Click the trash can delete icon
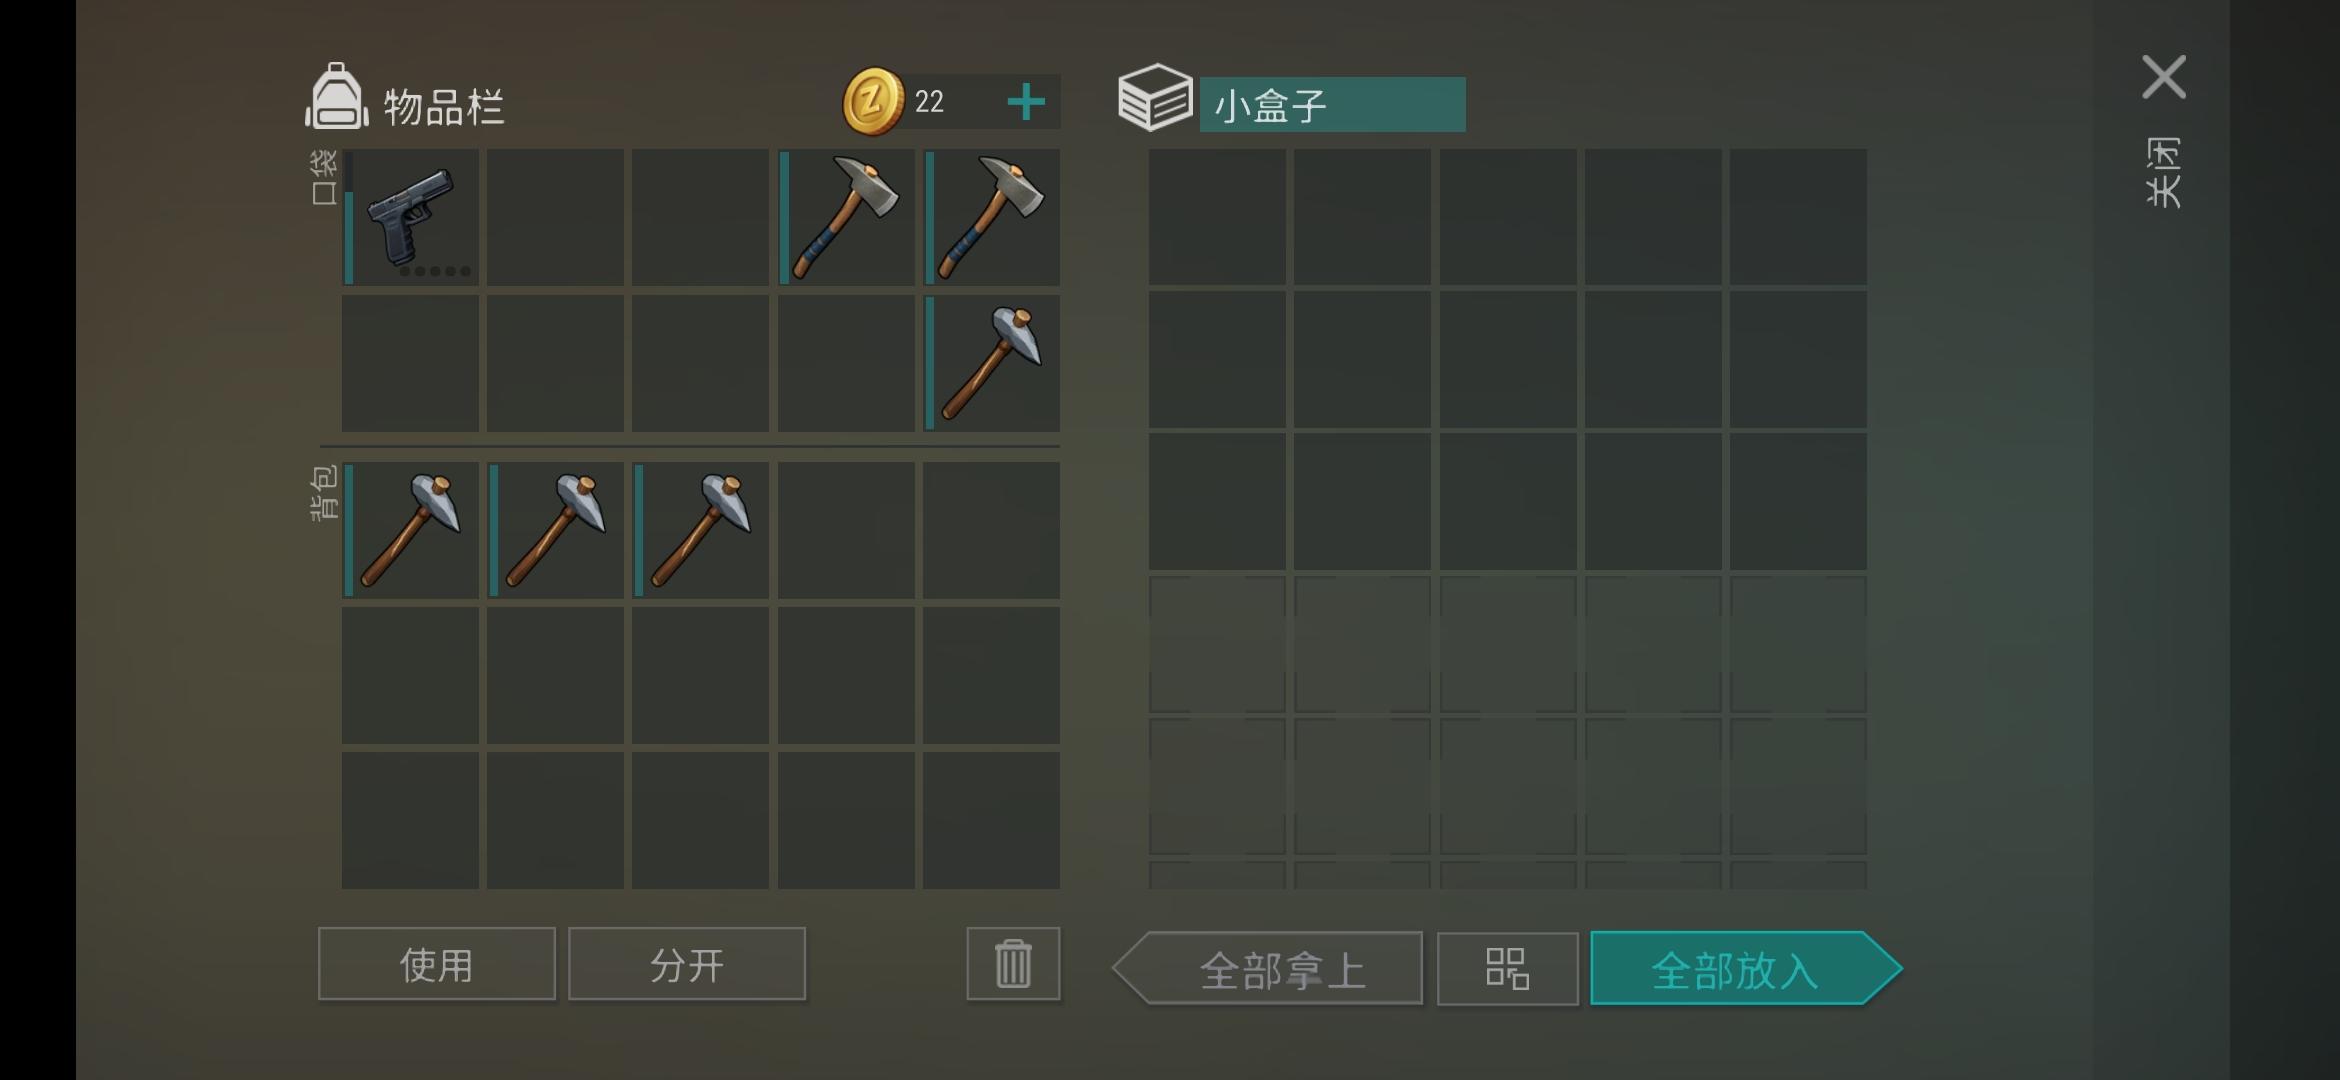 (x=1013, y=964)
